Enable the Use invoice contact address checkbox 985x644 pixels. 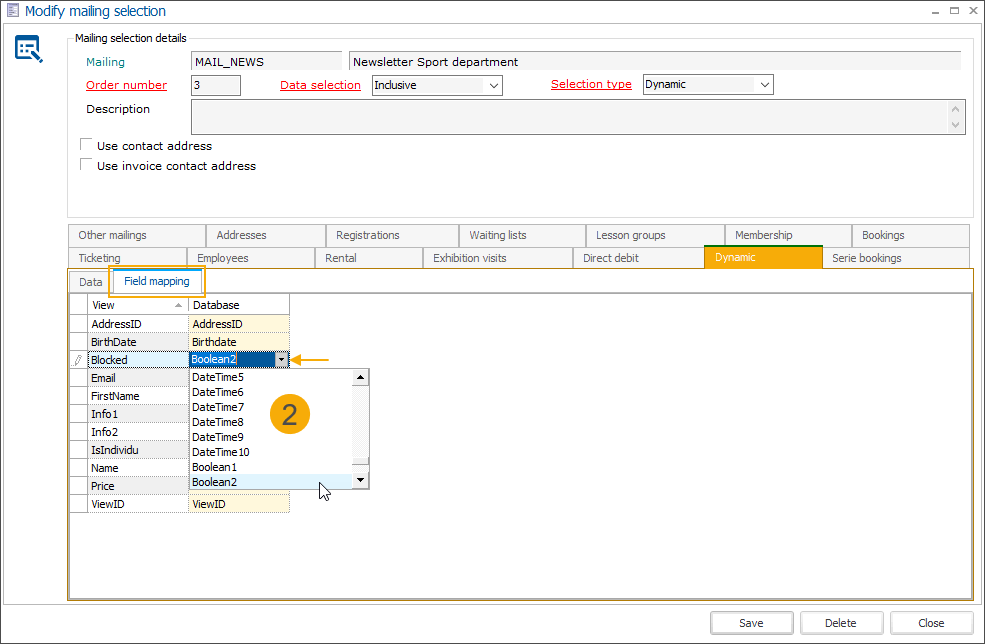click(86, 163)
